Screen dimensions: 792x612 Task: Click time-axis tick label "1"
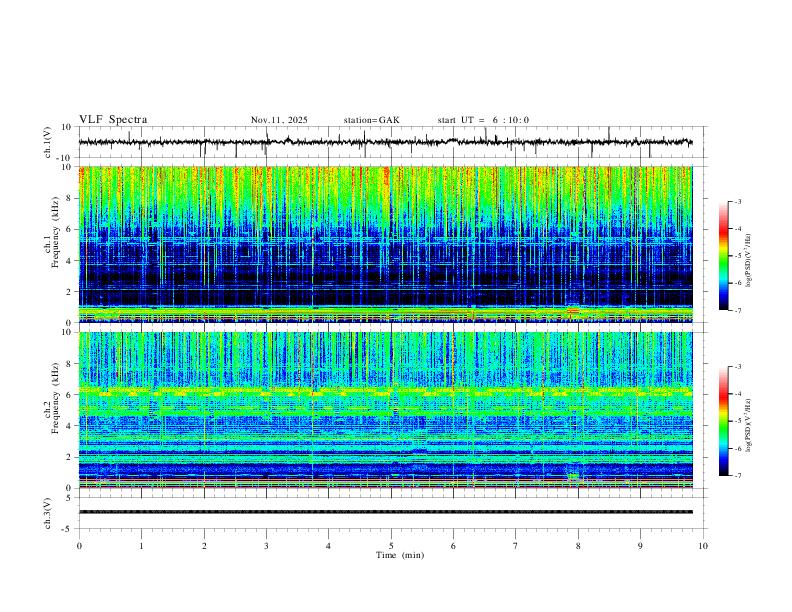pos(141,546)
